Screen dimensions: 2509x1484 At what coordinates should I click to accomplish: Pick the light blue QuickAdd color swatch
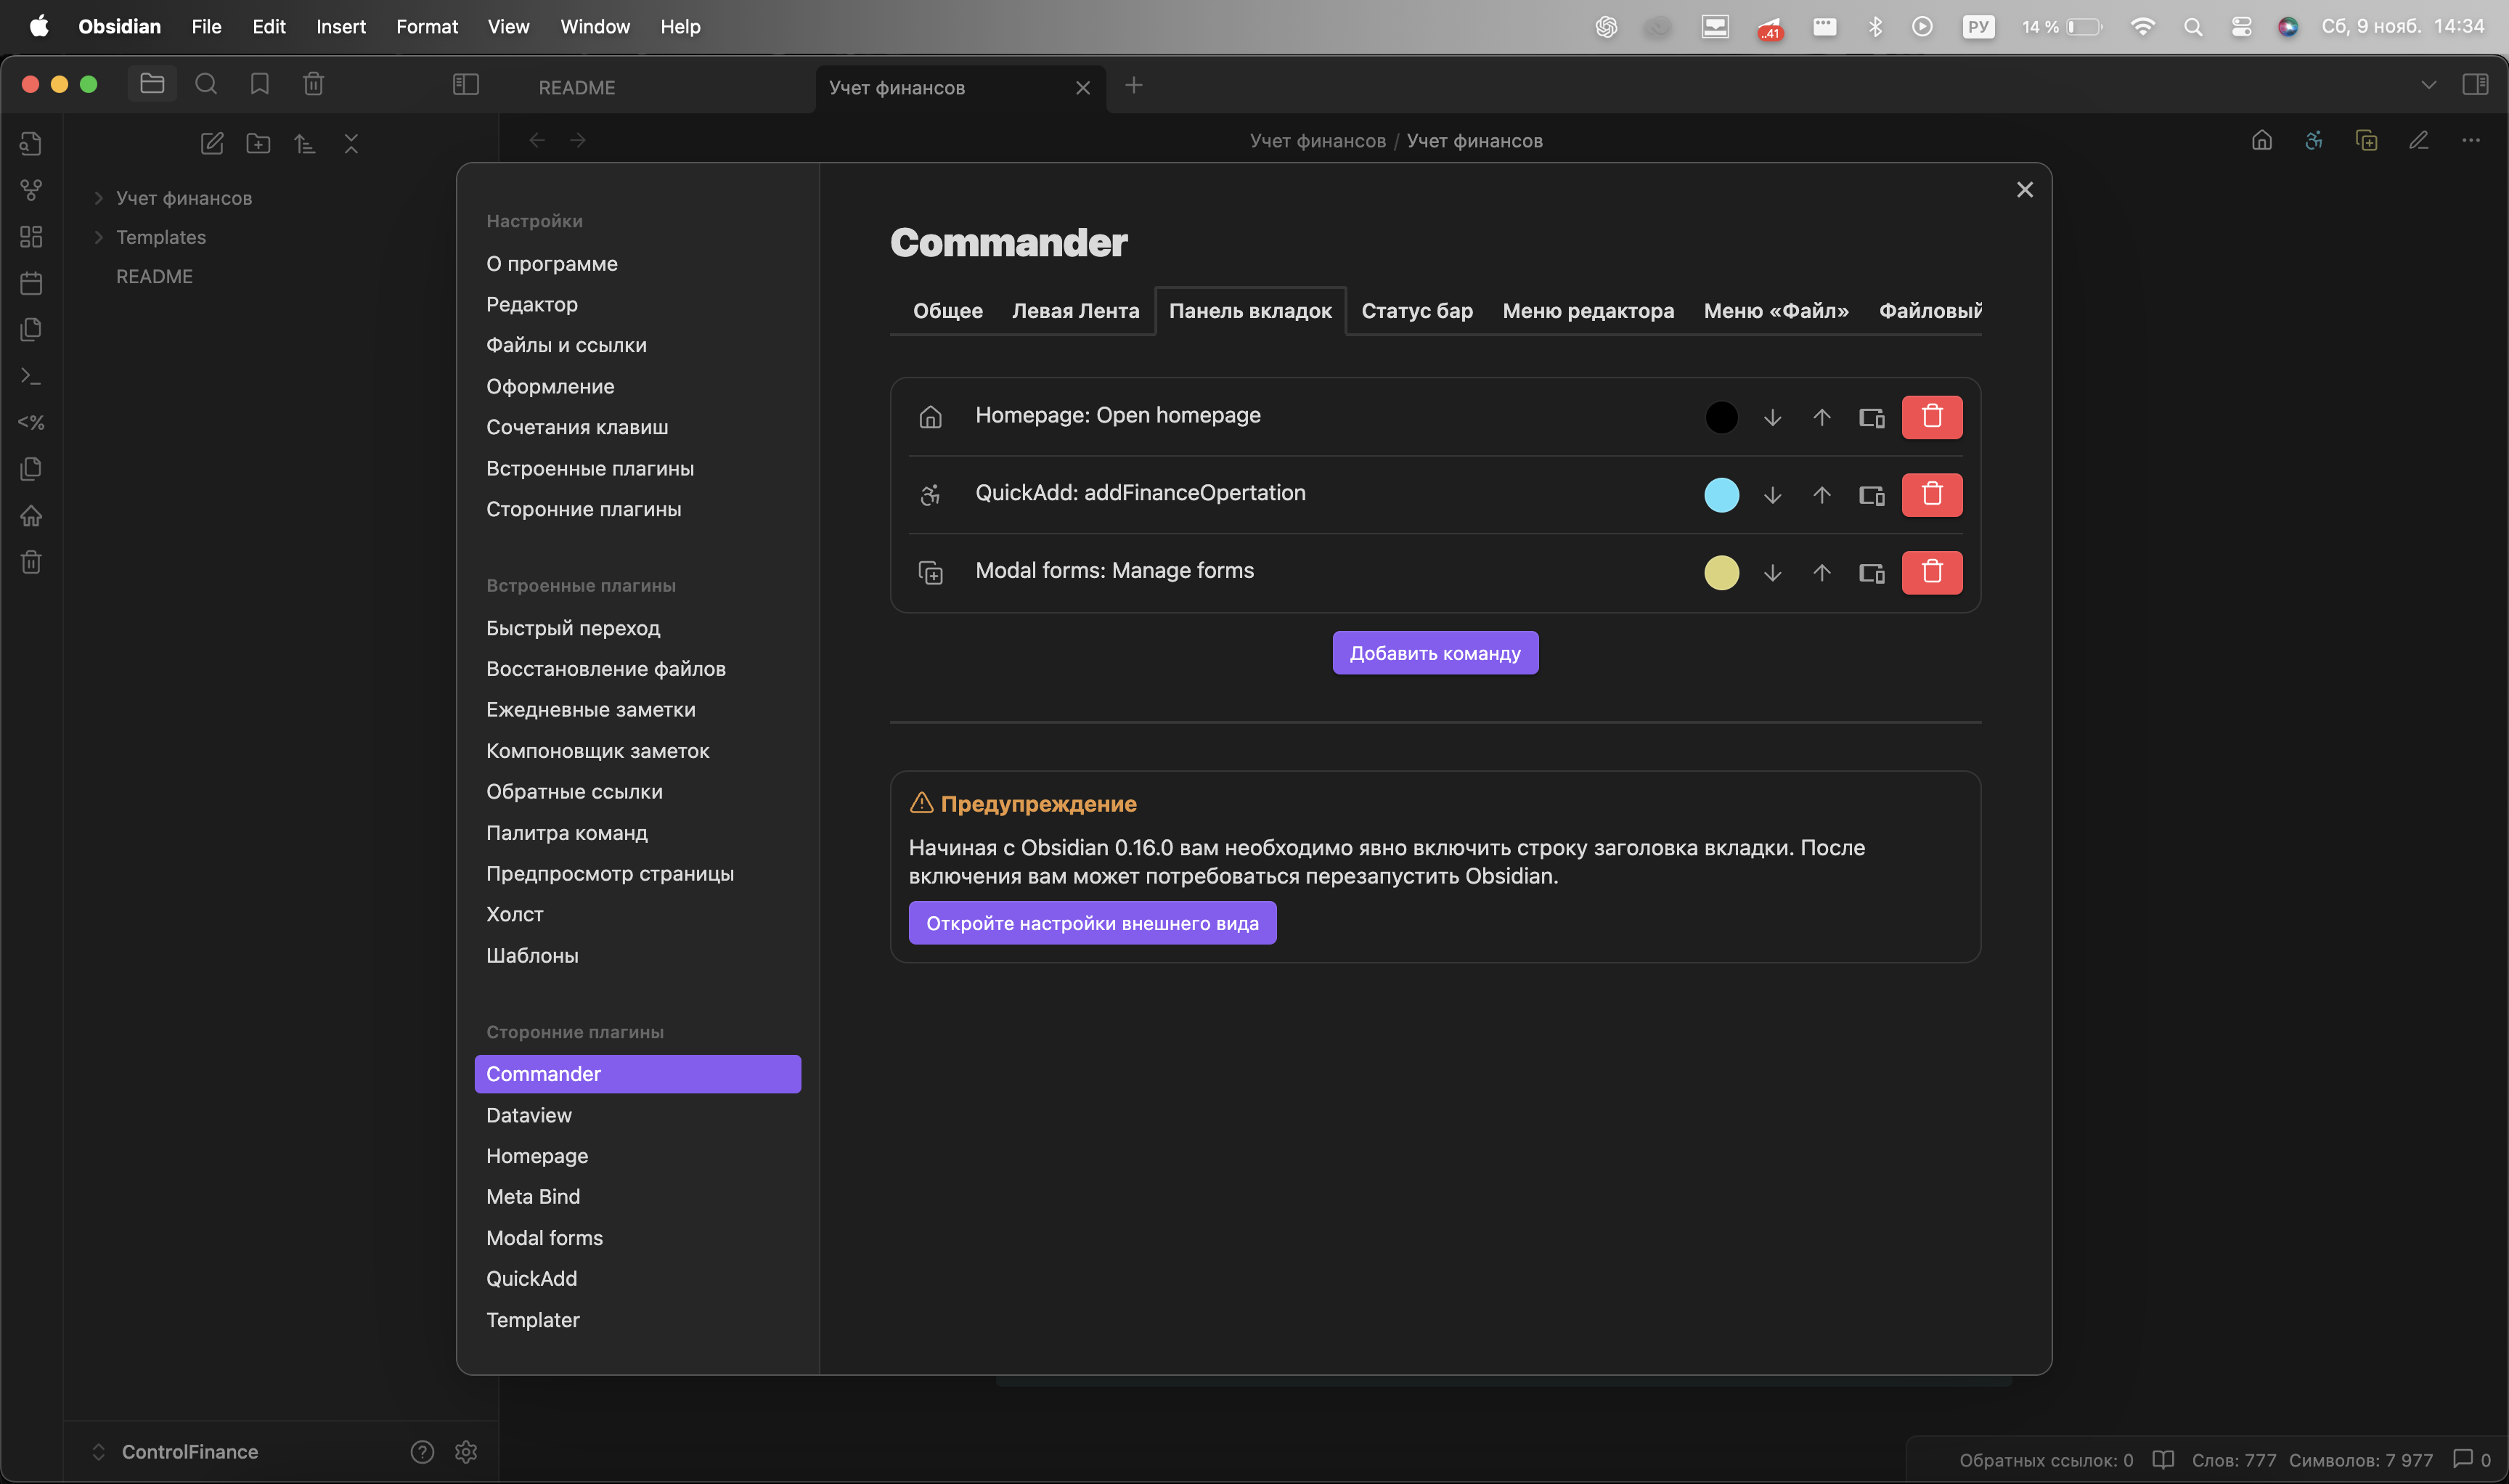click(1721, 495)
